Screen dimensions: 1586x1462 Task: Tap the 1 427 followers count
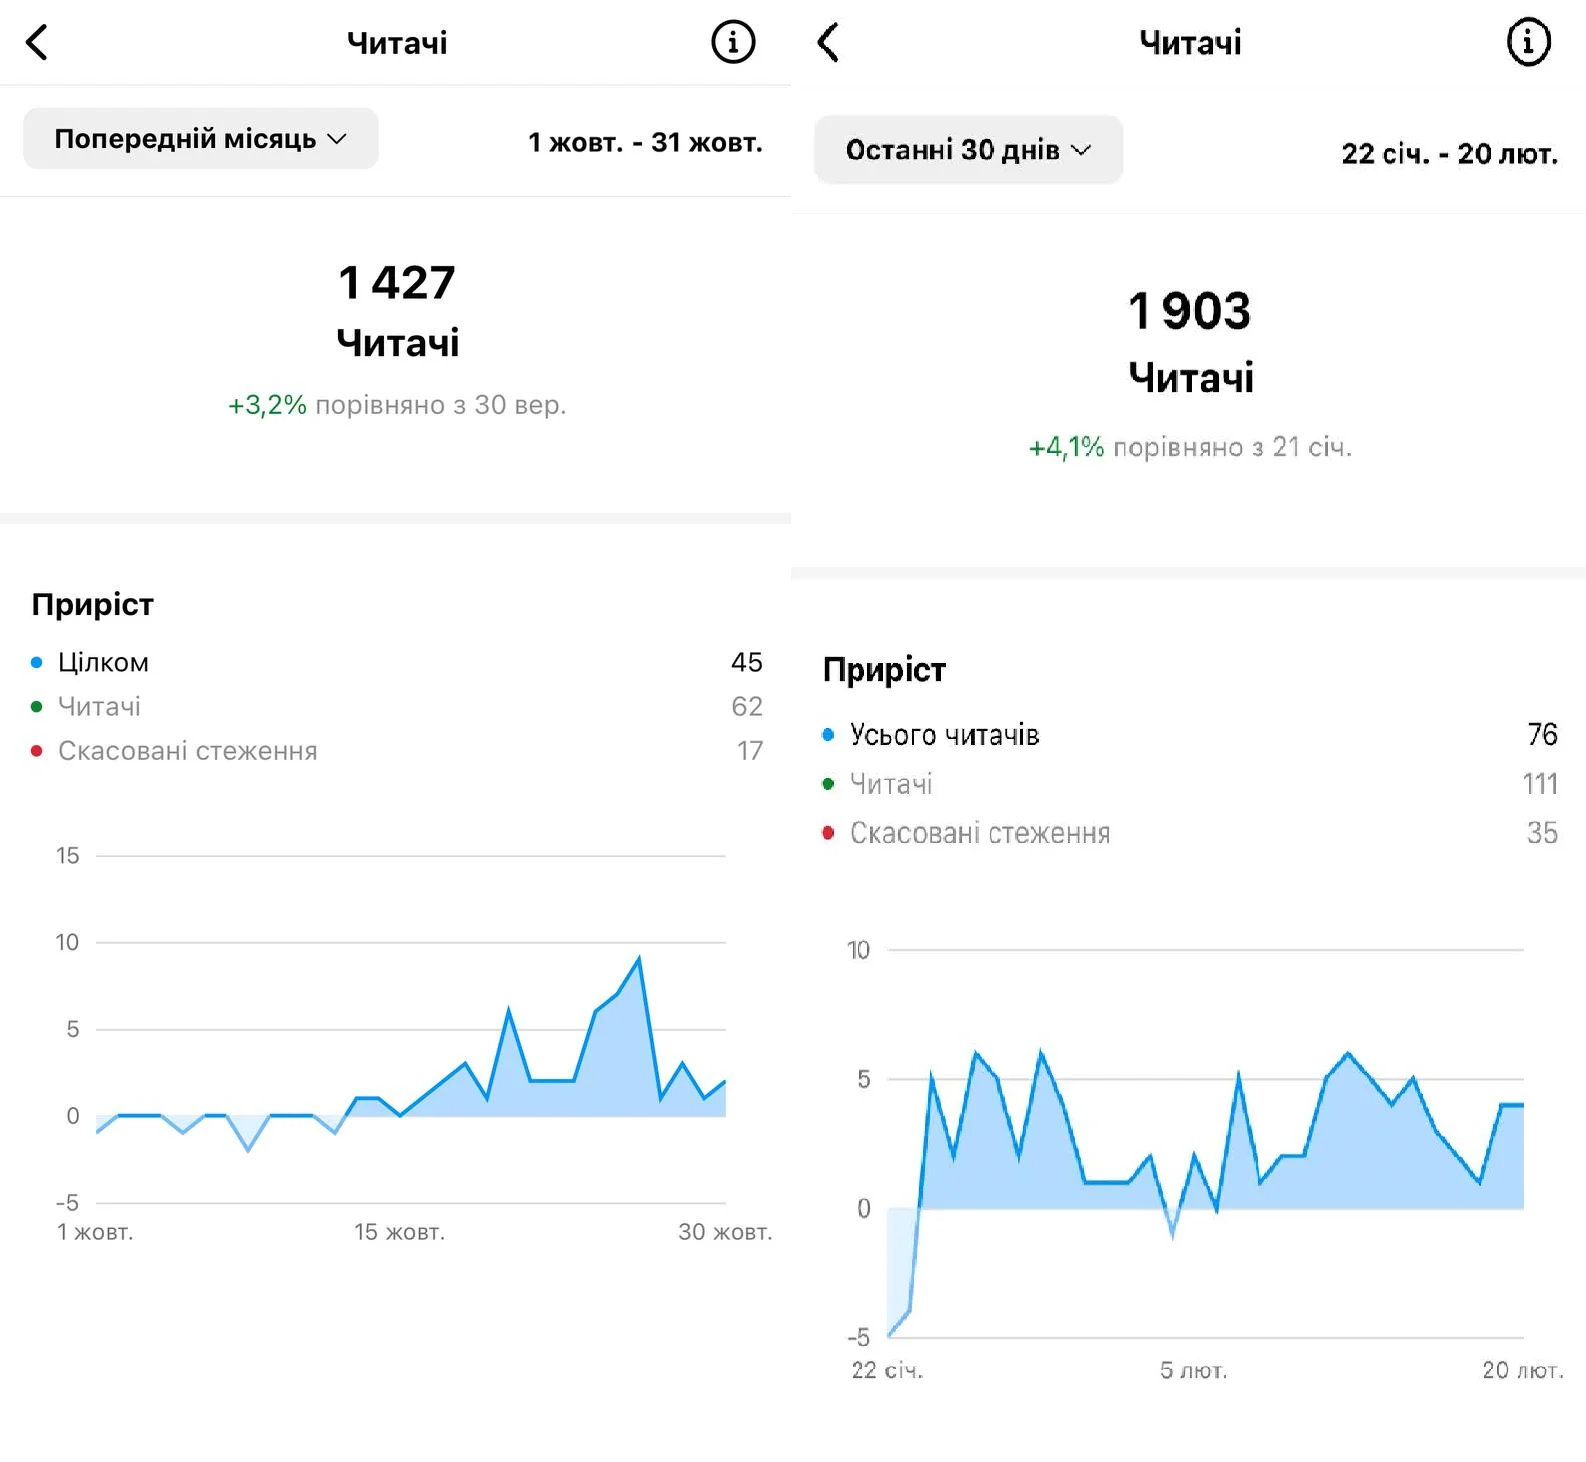pos(397,282)
